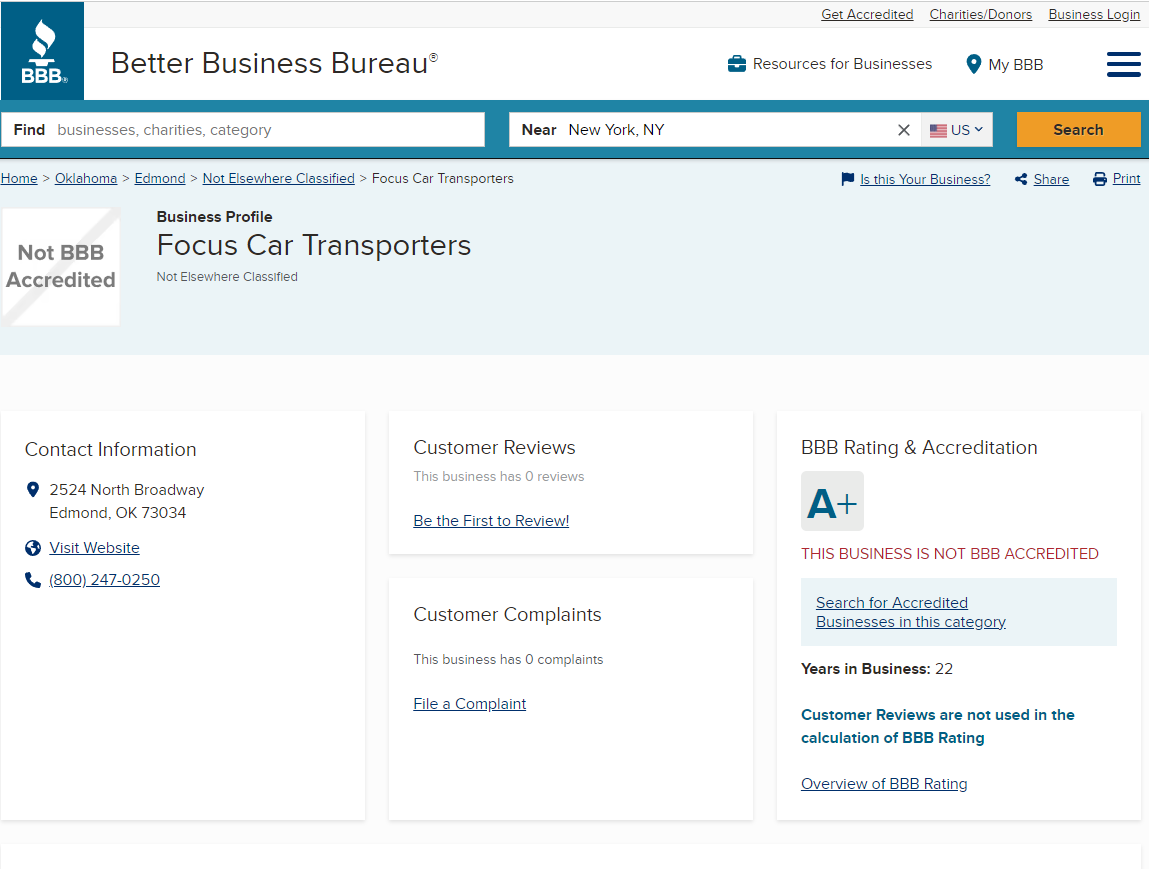Click the globe icon beside Visit Website

[33, 548]
